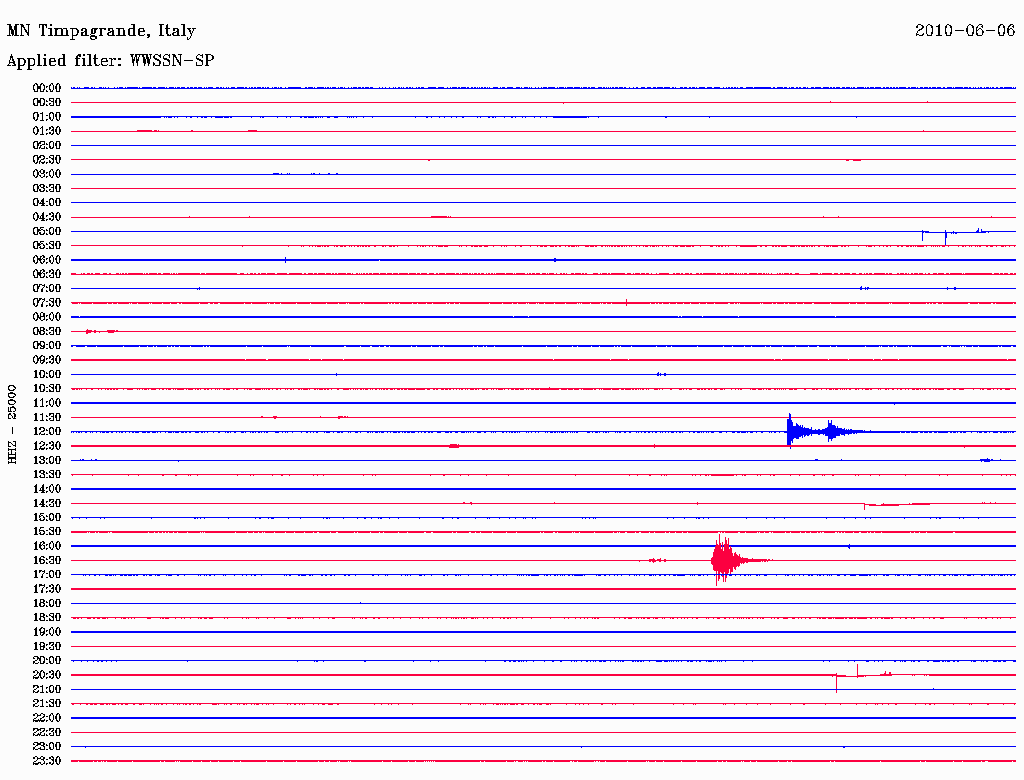Click the '05:30' time label

(x=47, y=245)
